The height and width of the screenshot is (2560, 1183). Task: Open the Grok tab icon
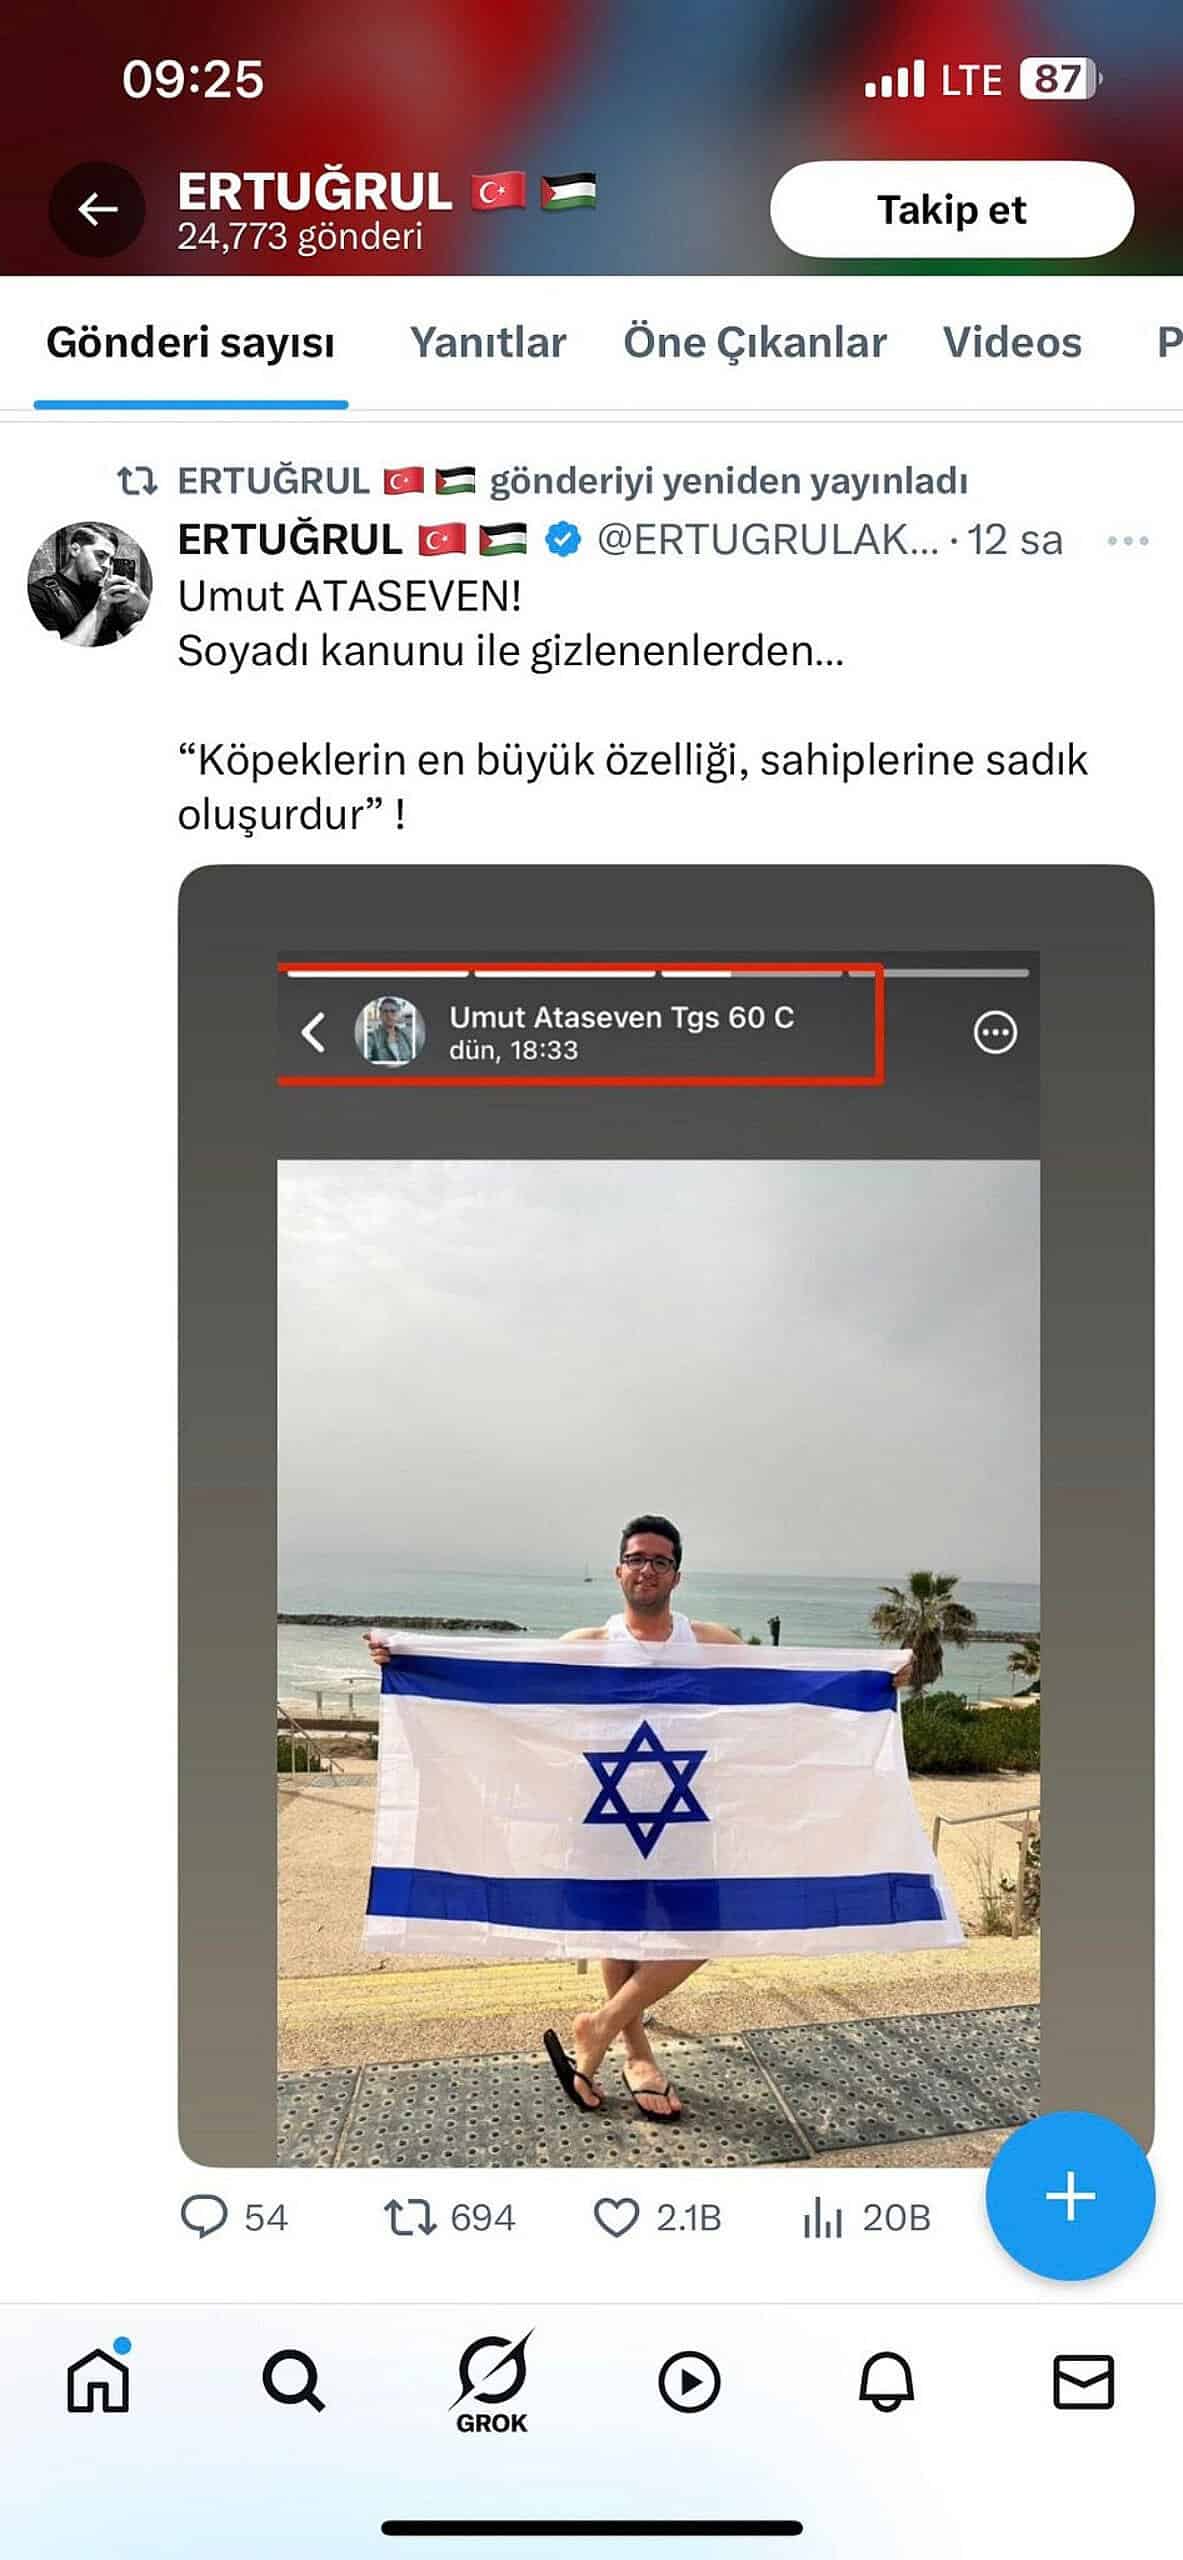click(491, 2383)
